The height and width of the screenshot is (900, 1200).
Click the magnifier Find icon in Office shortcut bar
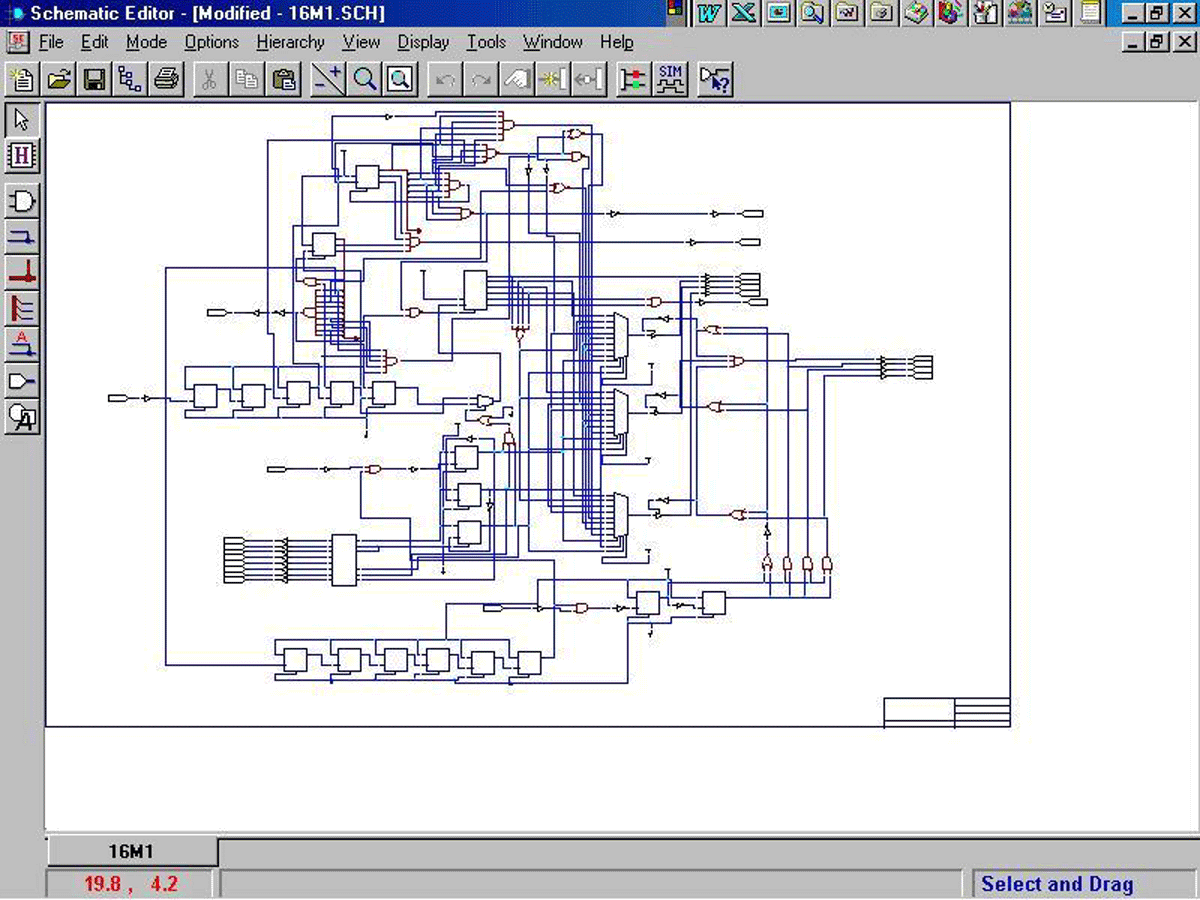pos(813,12)
